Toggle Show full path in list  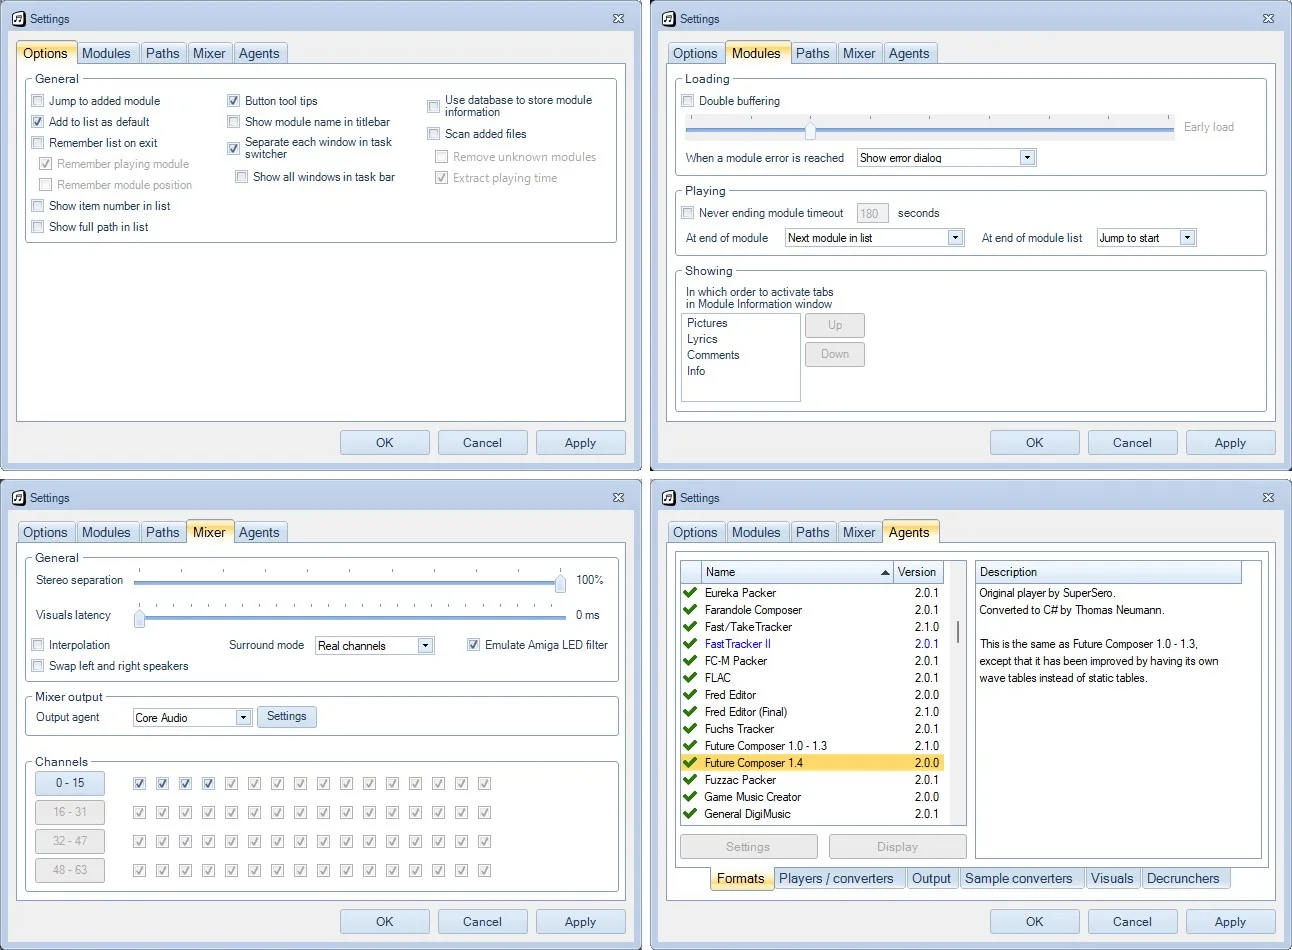38,227
